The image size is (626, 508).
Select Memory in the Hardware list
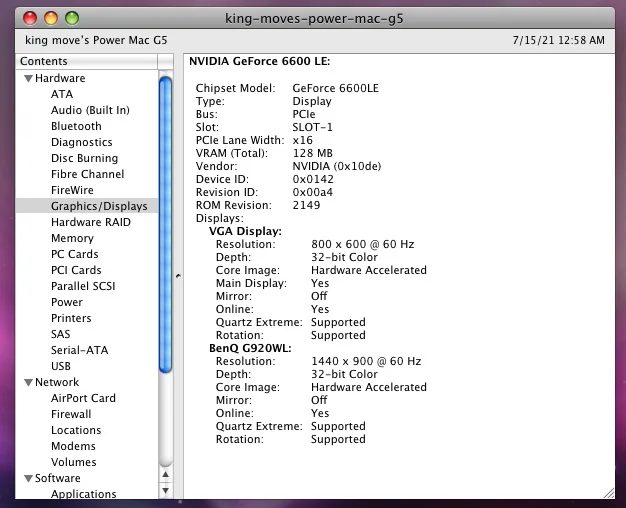pos(72,238)
